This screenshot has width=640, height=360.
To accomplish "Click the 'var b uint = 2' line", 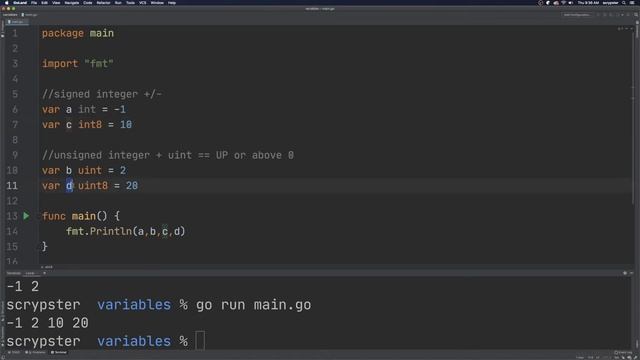I will point(84,170).
